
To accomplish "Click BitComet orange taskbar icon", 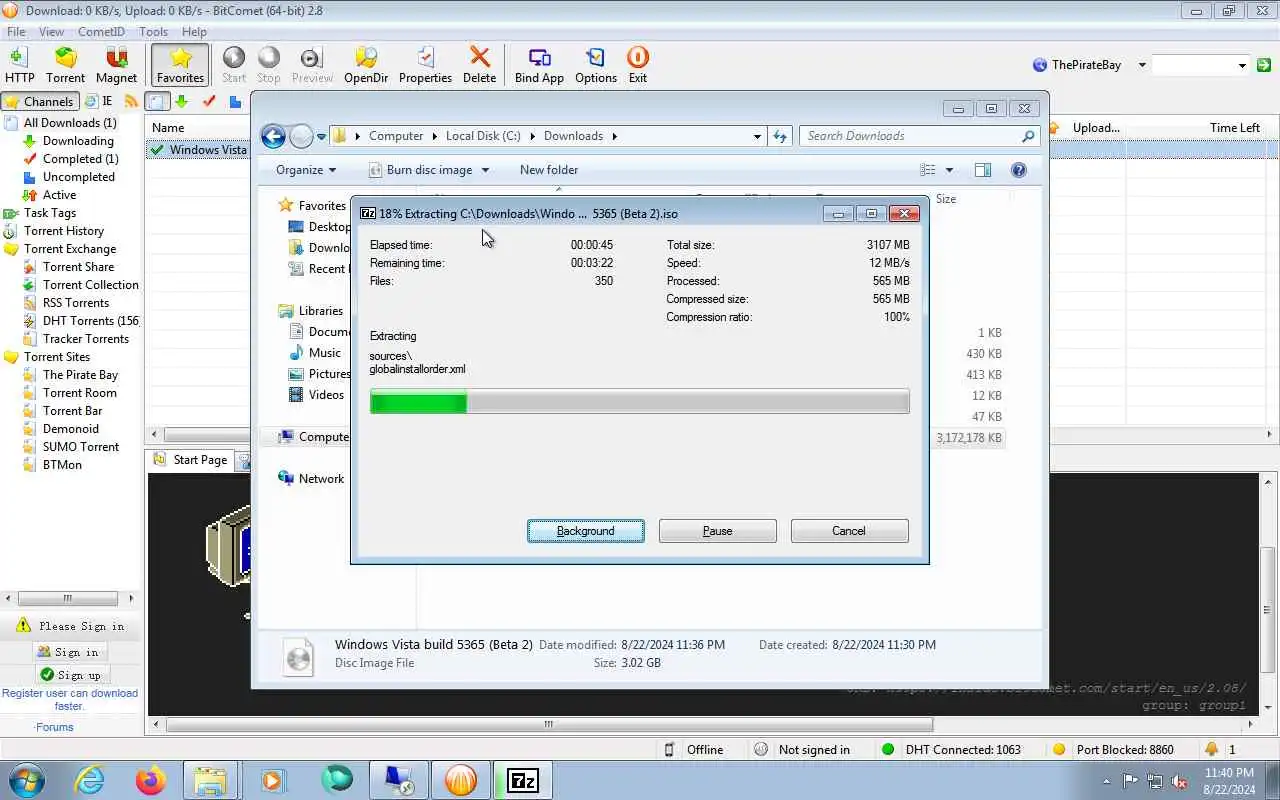I will click(461, 780).
